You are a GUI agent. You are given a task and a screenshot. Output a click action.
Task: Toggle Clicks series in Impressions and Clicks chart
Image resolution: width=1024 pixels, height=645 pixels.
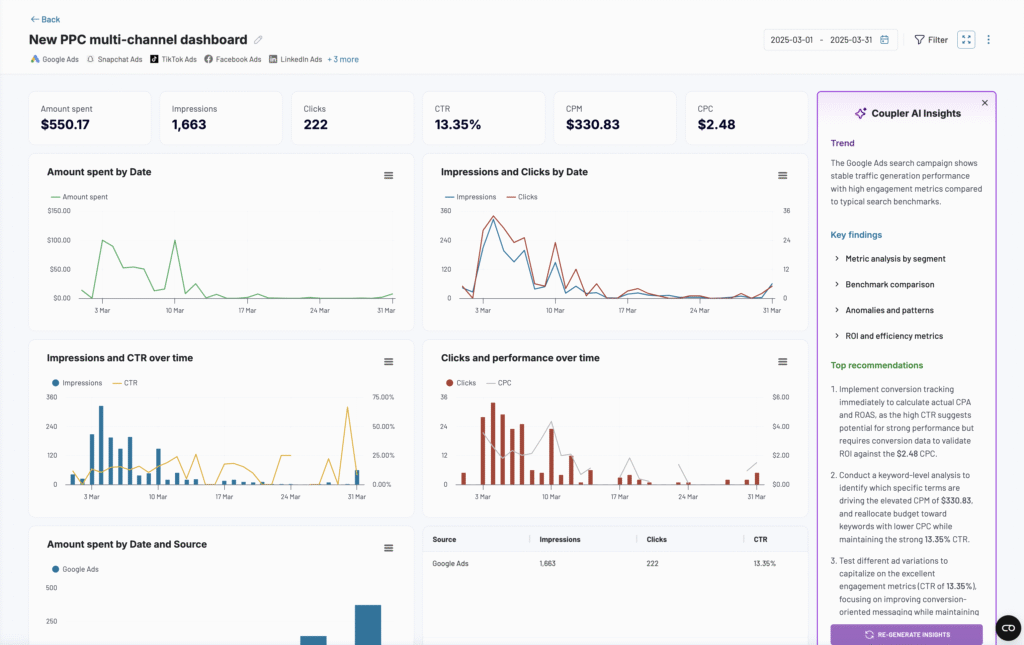pos(522,197)
